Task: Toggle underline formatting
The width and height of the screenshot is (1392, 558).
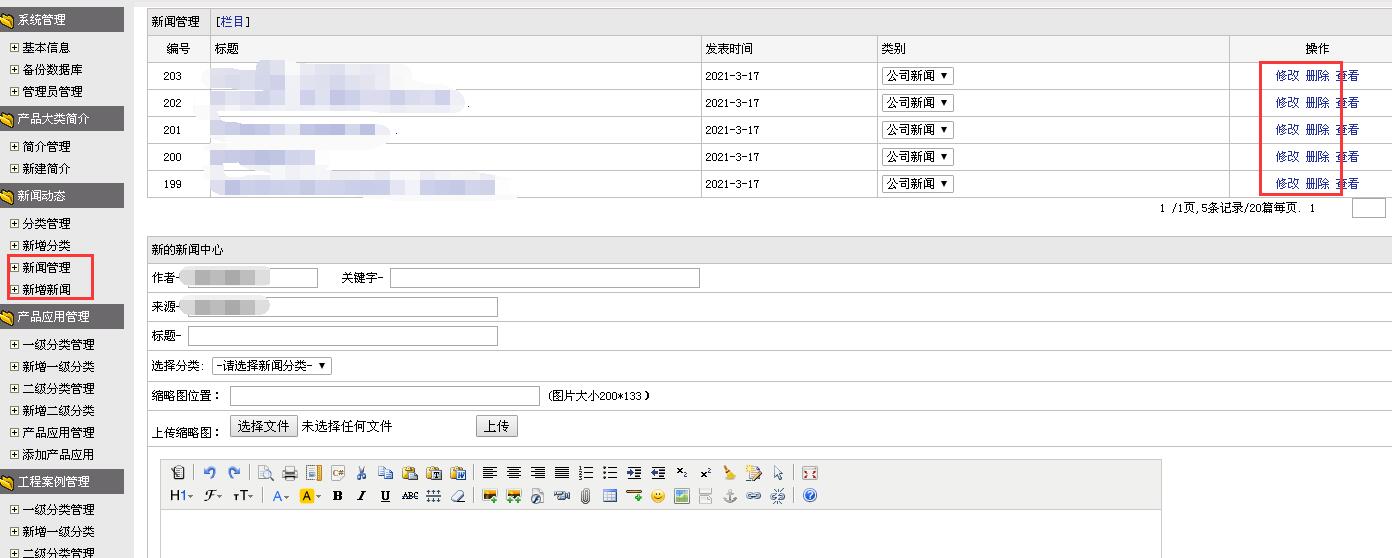Action: coord(385,496)
